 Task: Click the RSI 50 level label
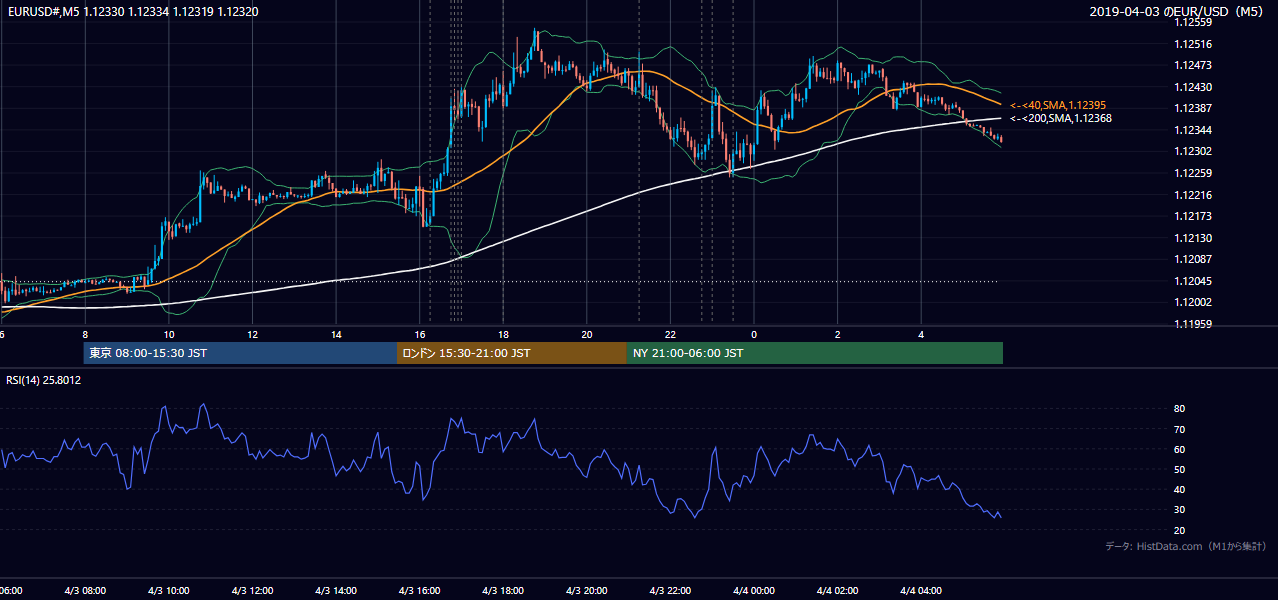pos(1180,469)
